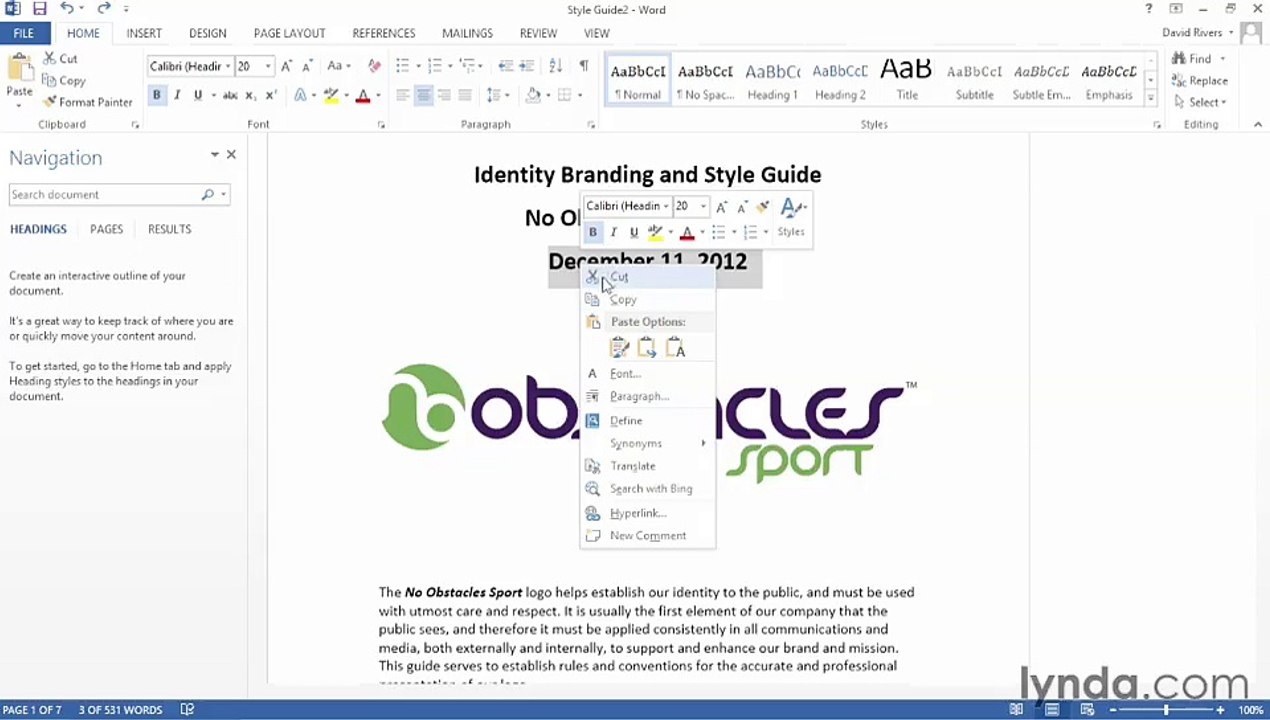Screen dimensions: 1270x720
Task: Choose Copy from the context menu
Action: [648, 300]
